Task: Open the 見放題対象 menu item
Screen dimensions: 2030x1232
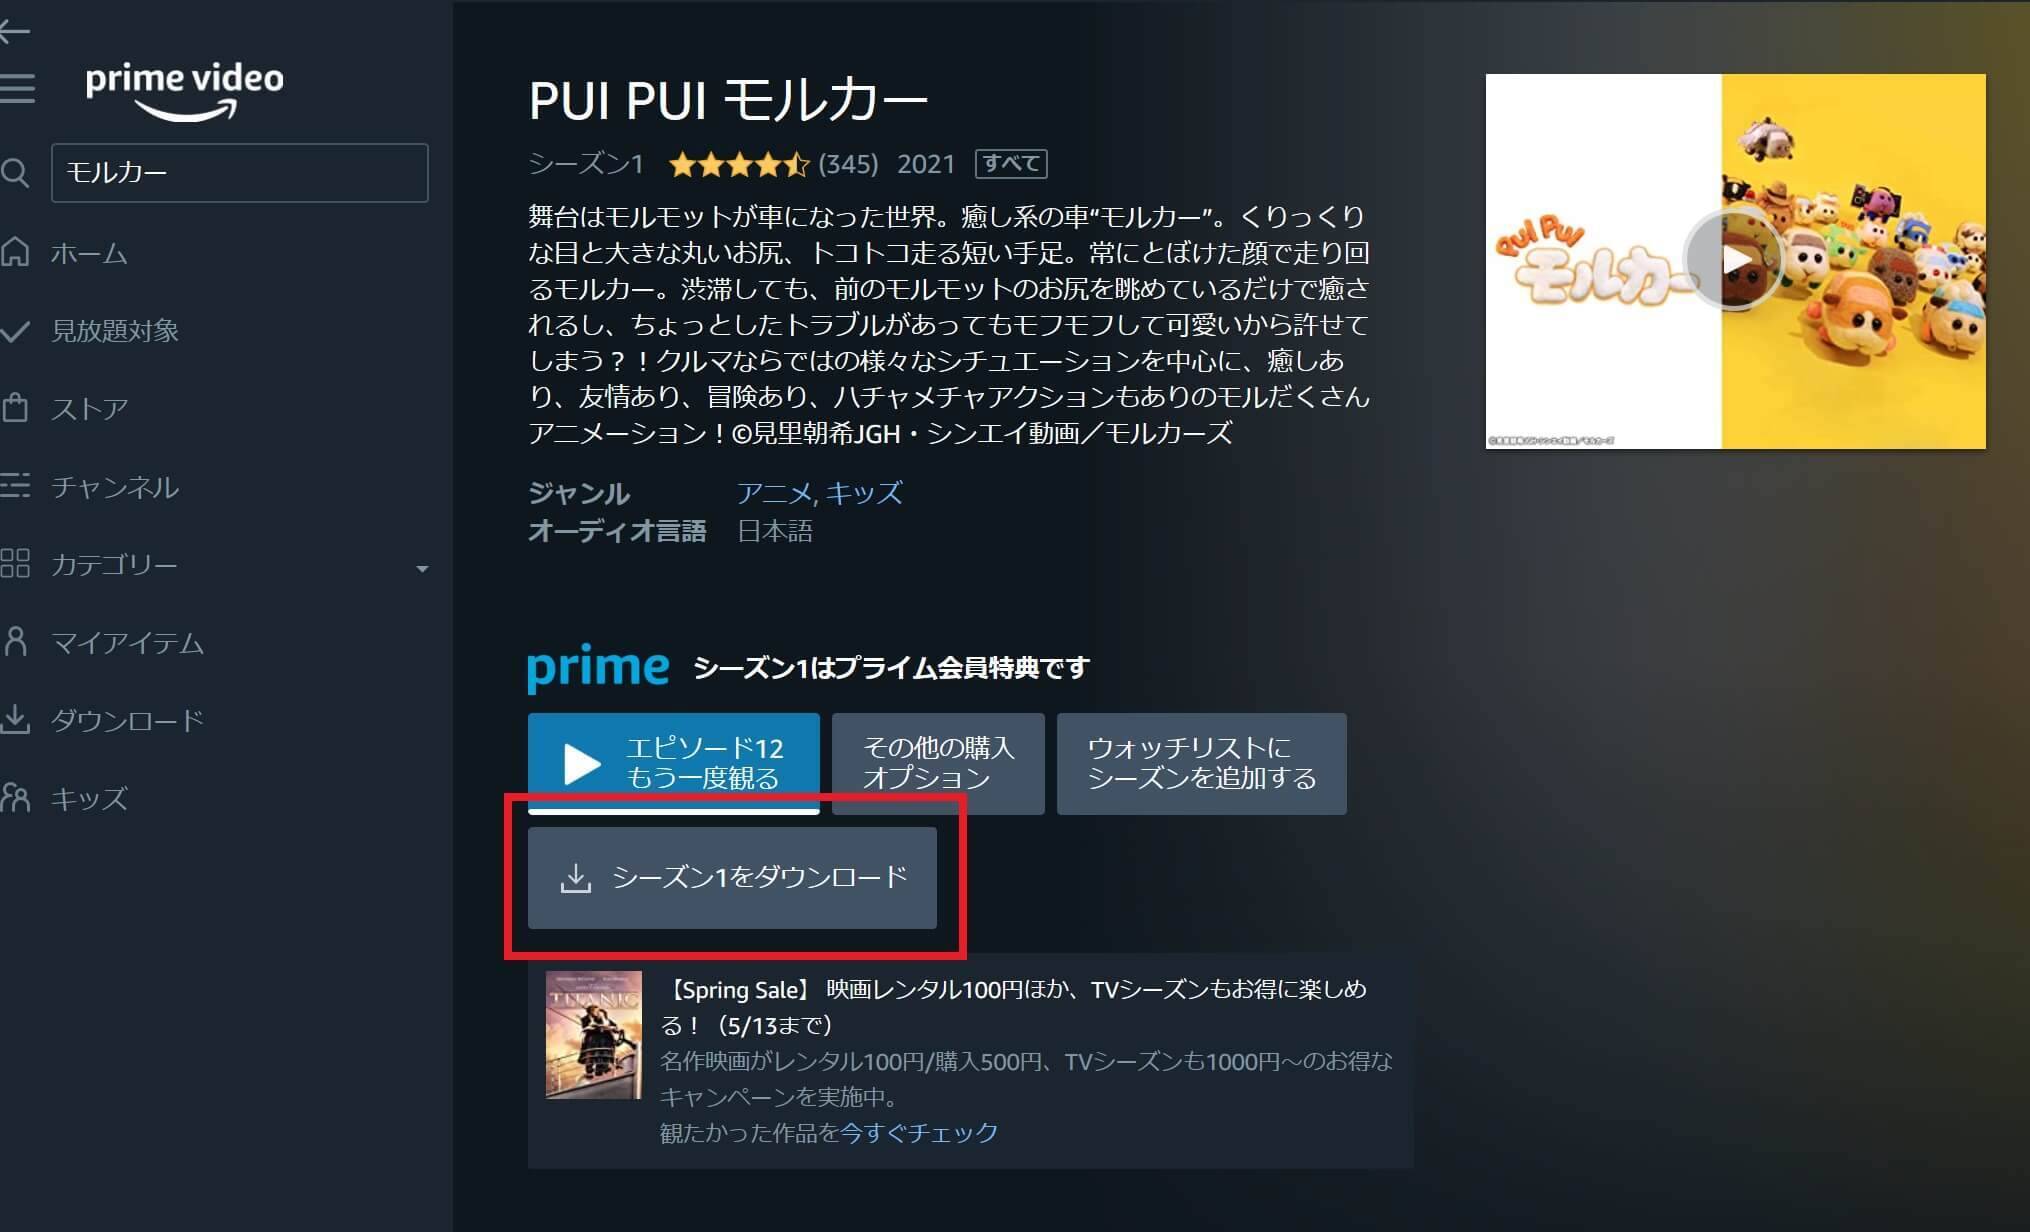Action: (115, 330)
